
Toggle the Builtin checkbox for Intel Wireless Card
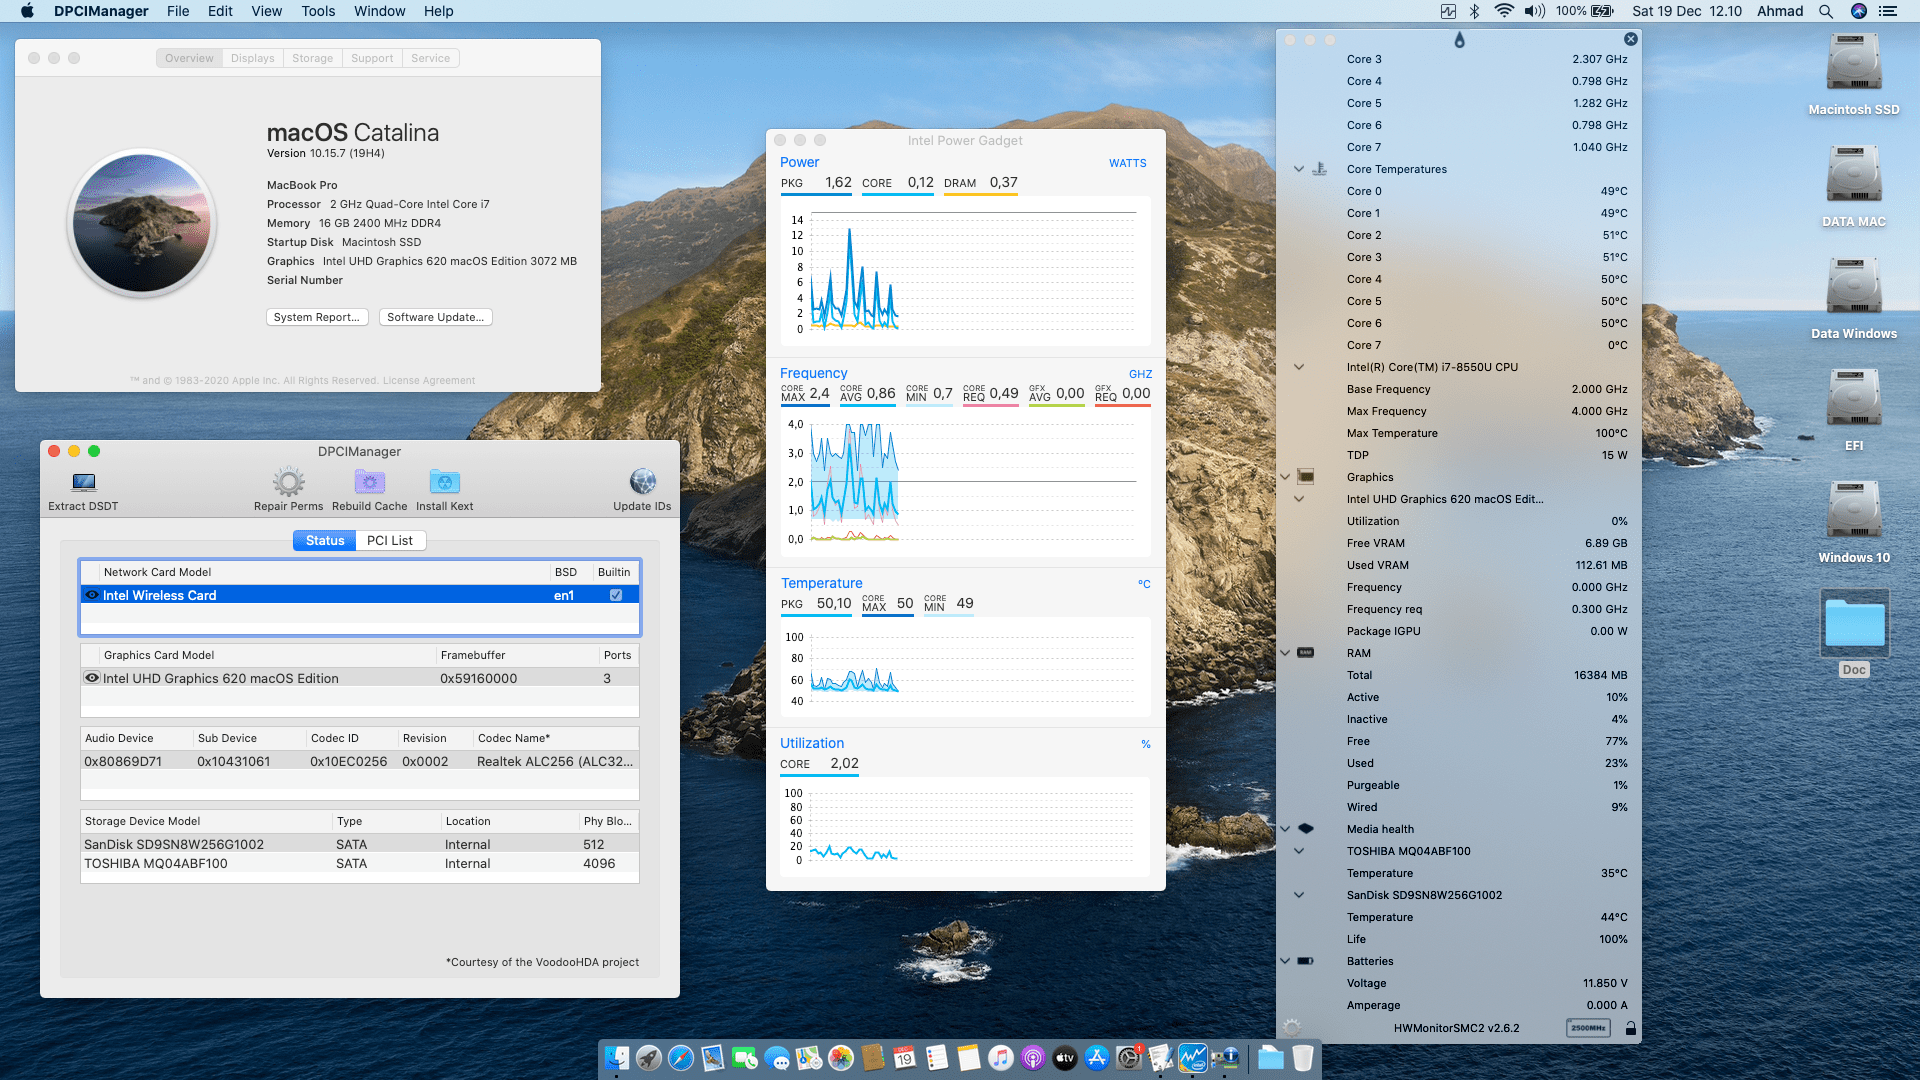coord(614,594)
